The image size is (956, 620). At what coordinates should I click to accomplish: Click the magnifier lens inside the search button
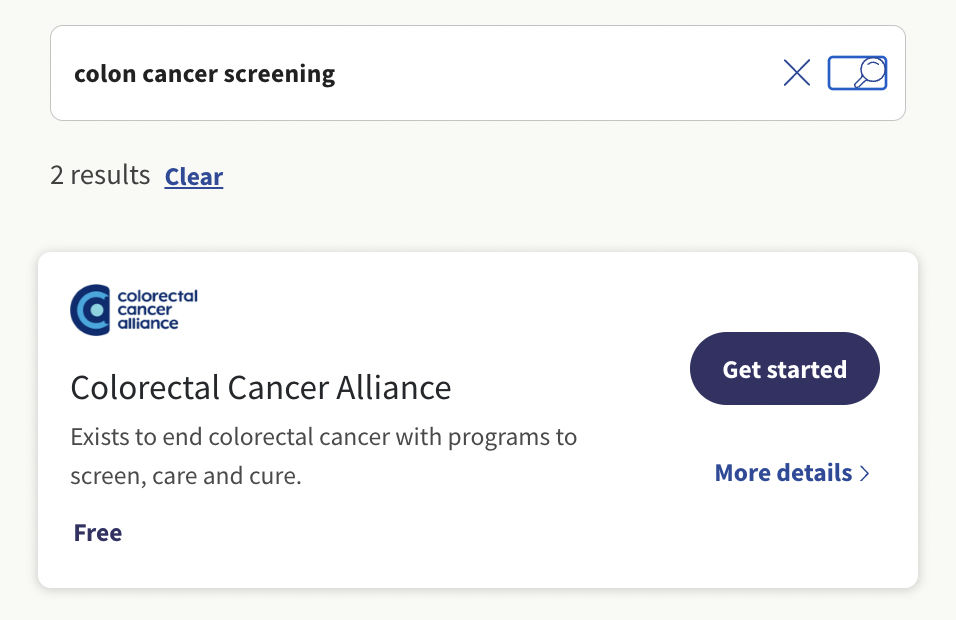tap(871, 69)
